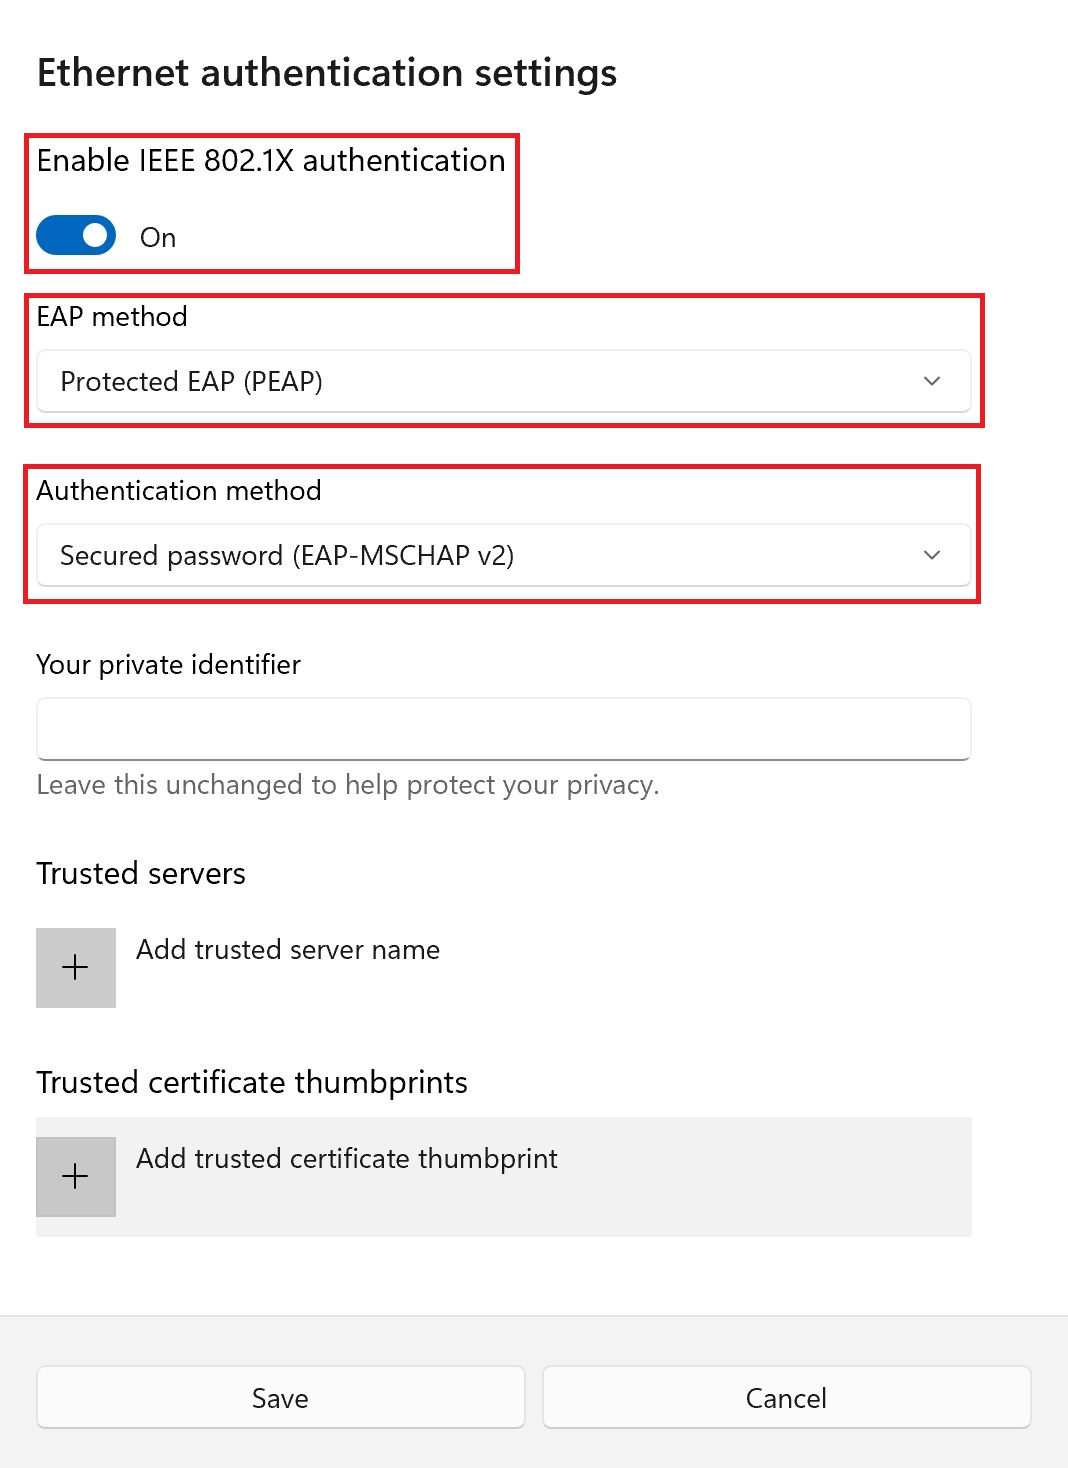Select the "Add trusted server name" text

click(x=288, y=950)
